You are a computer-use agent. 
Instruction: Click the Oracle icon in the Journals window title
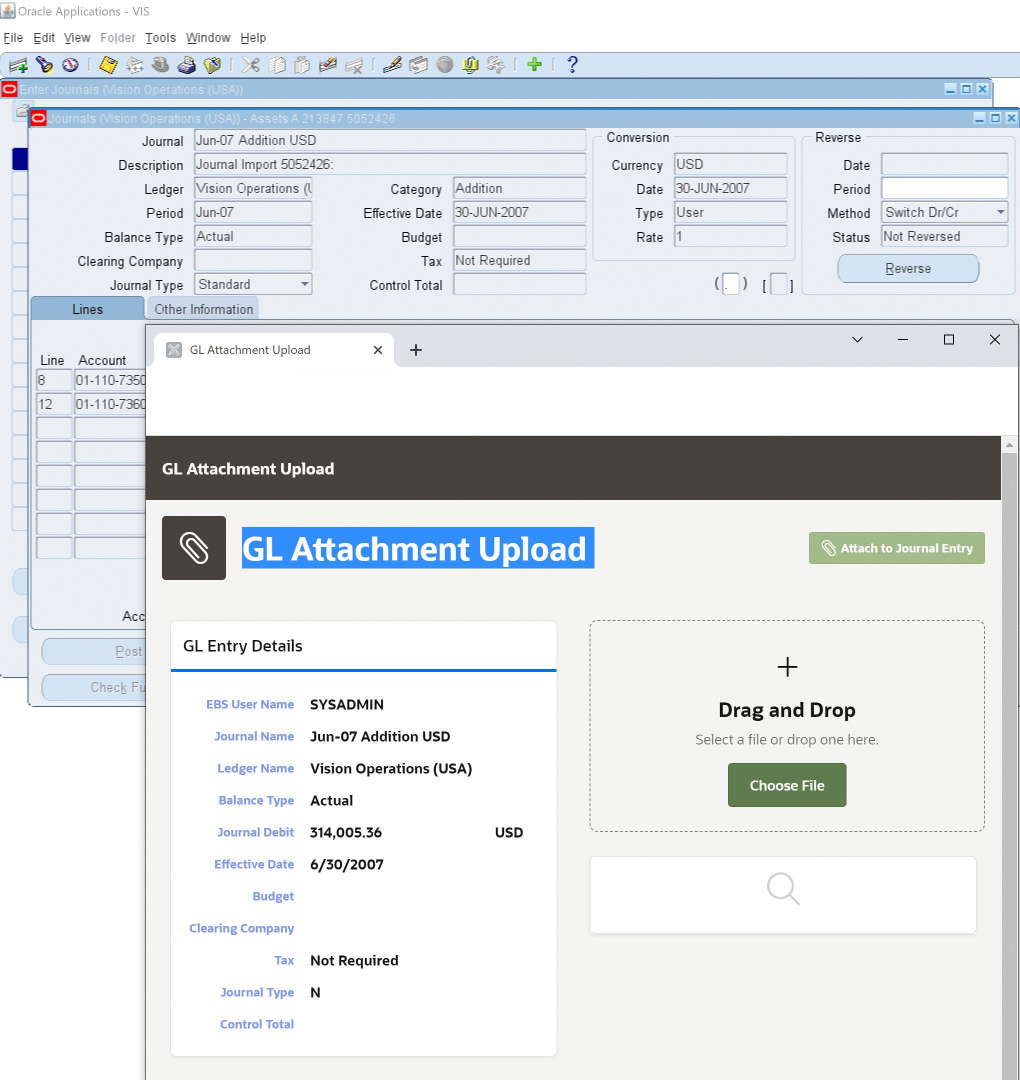pyautogui.click(x=39, y=118)
